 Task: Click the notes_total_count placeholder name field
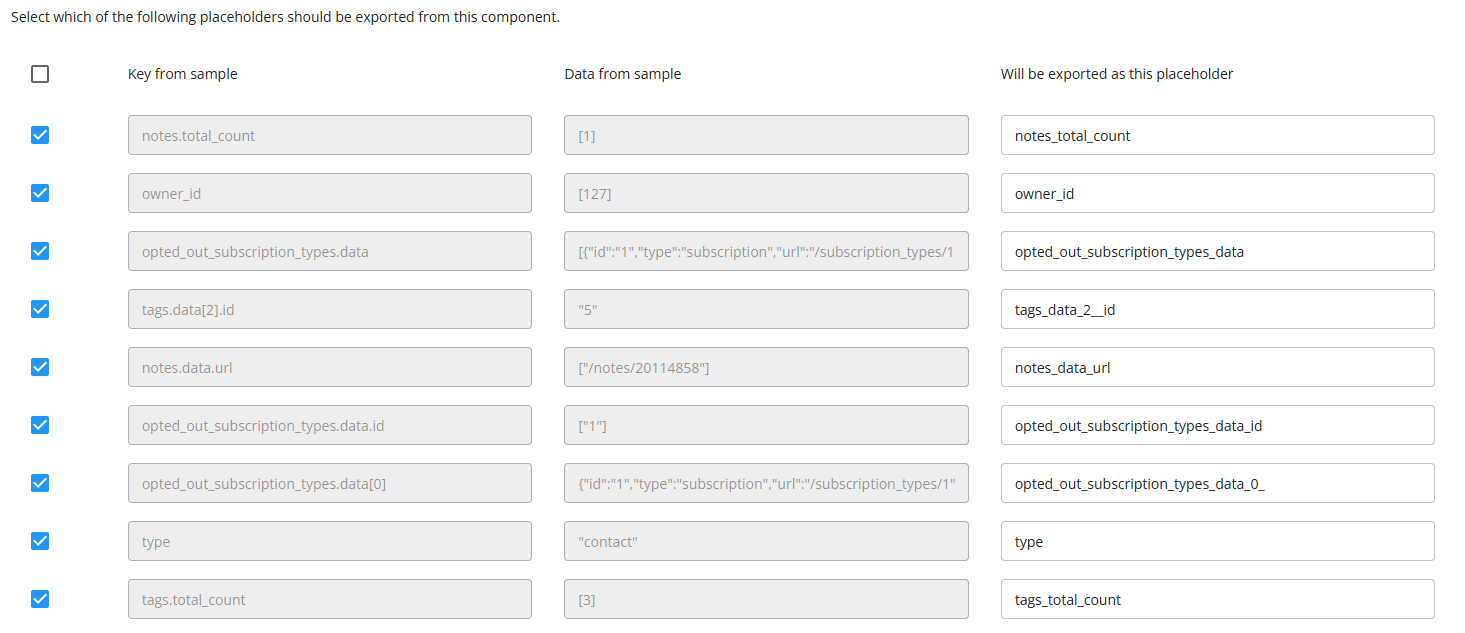point(1216,134)
